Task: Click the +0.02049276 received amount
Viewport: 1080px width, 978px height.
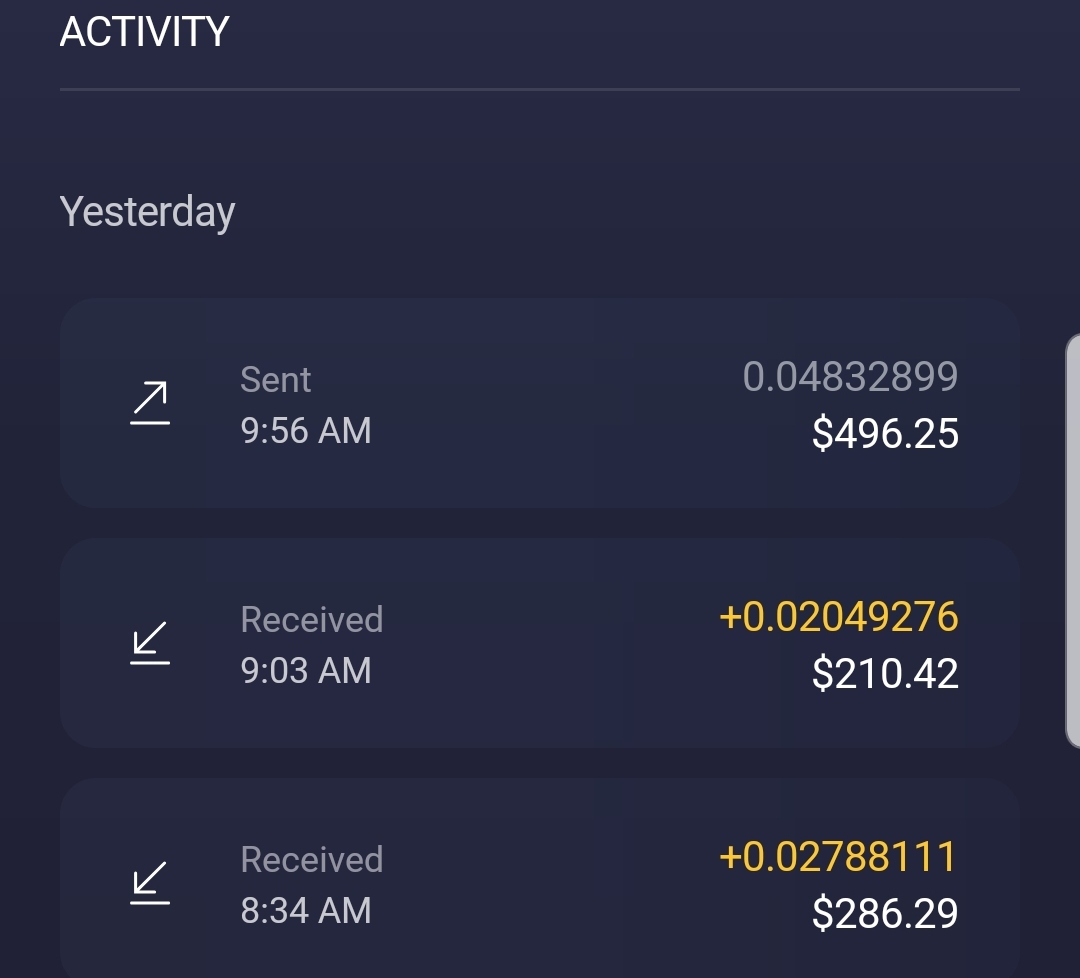Action: (838, 617)
